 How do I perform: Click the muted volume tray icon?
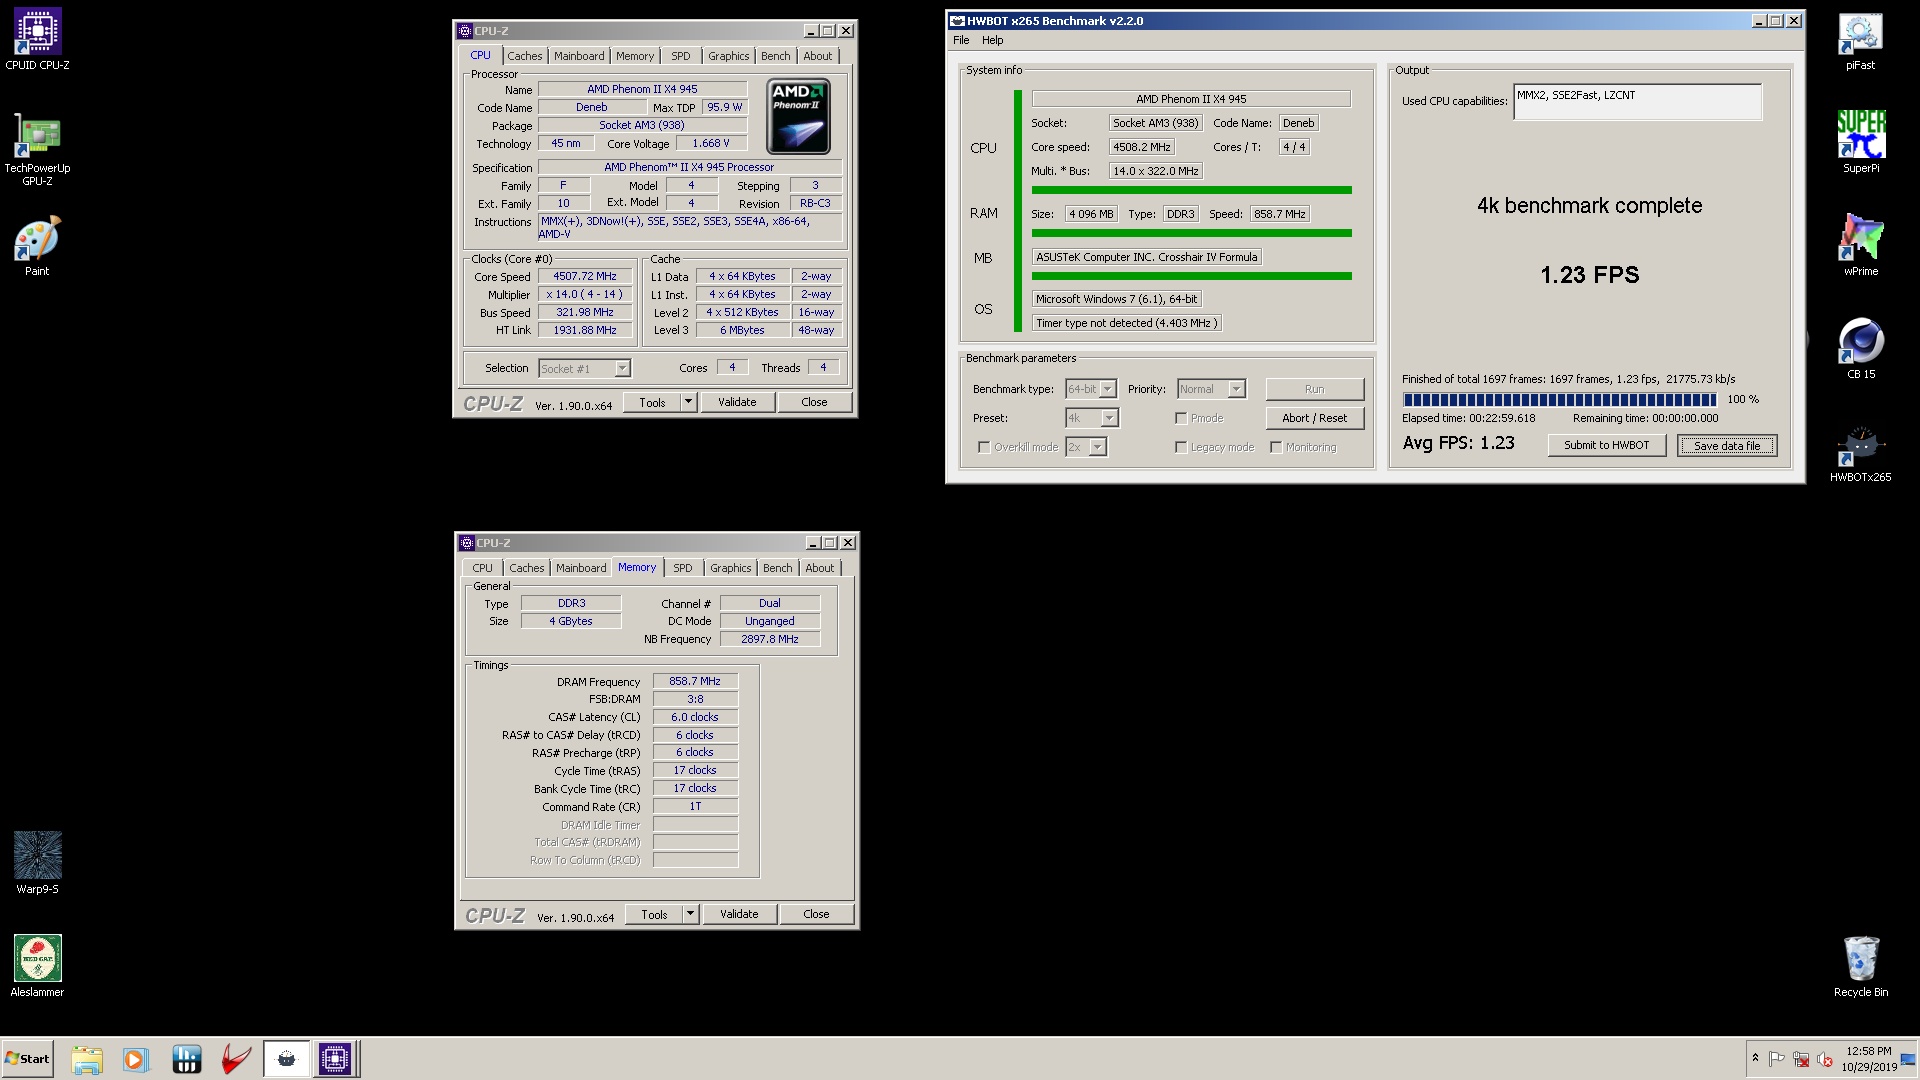[x=1824, y=1059]
